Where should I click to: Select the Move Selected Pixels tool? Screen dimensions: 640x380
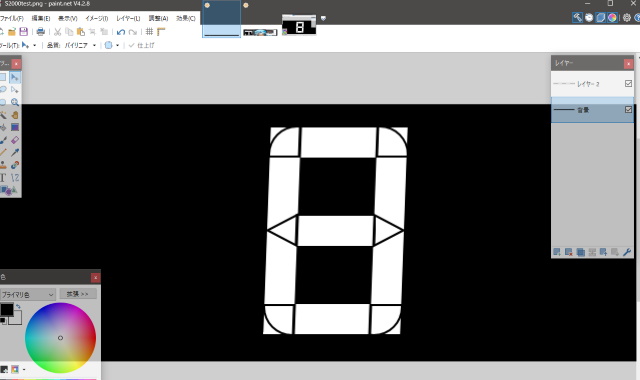point(15,77)
